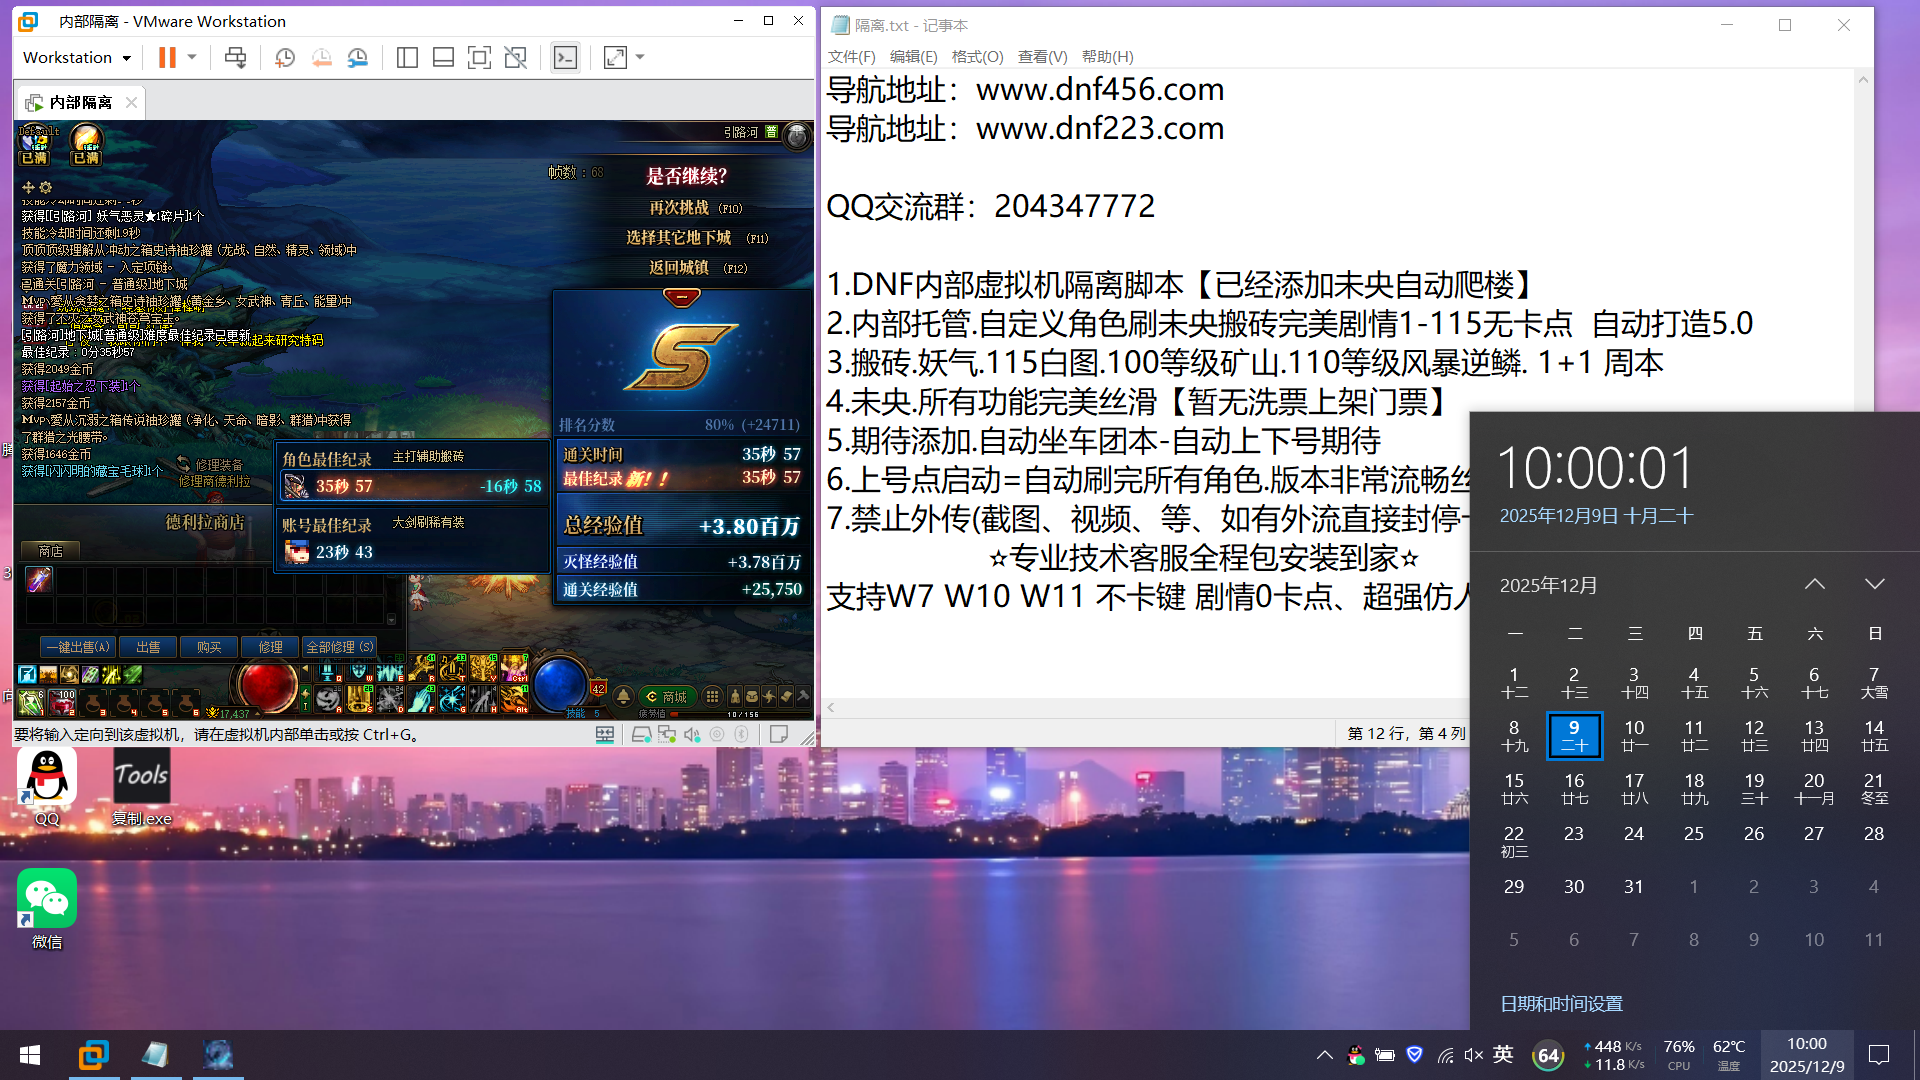Open the Snapshot Manager
The image size is (1920, 1080).
358,57
